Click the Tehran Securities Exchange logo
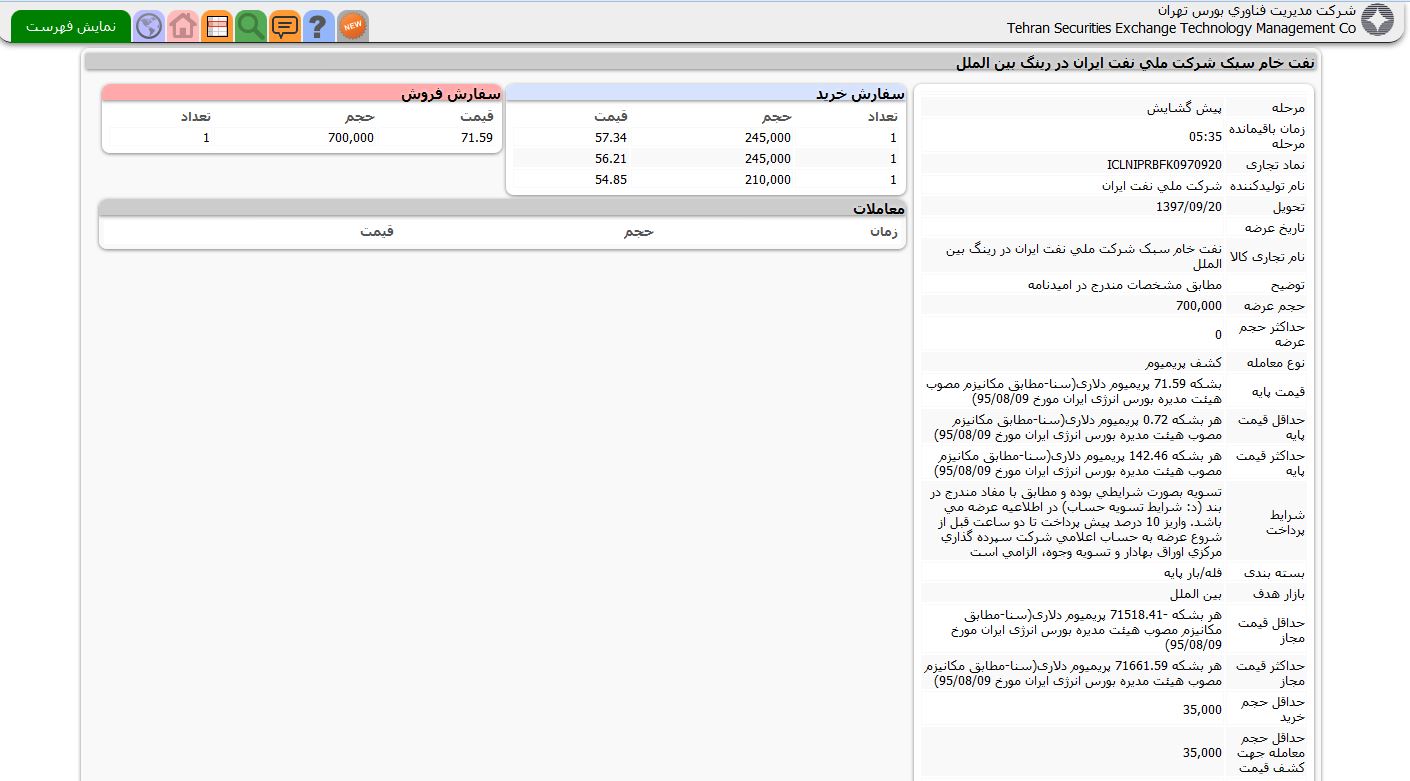 pyautogui.click(x=1377, y=20)
